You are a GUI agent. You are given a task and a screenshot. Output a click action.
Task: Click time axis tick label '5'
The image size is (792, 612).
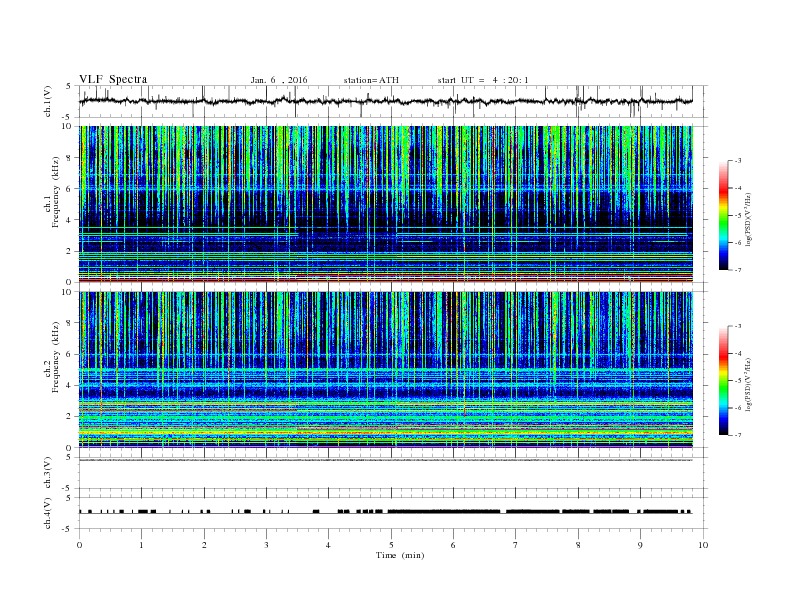[391, 545]
